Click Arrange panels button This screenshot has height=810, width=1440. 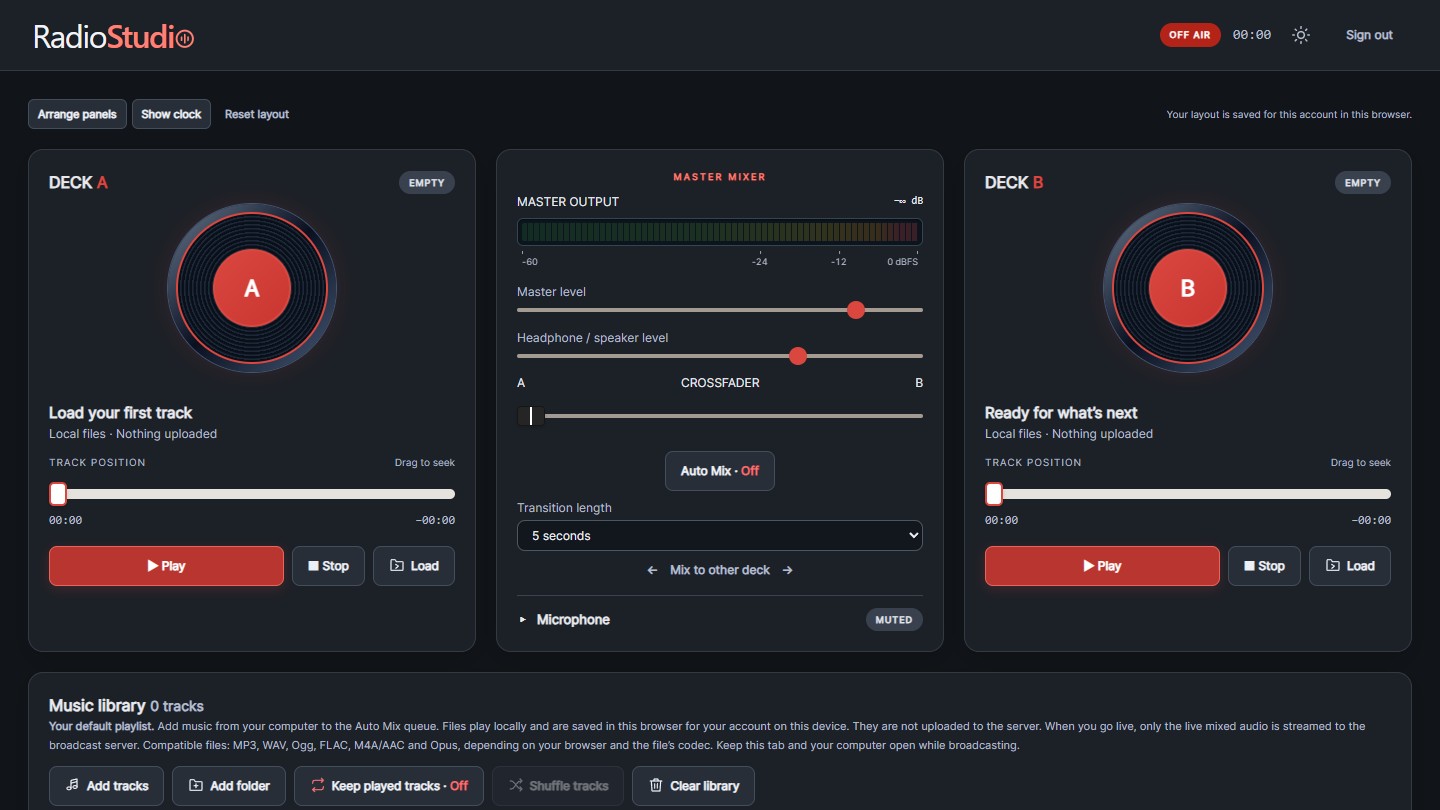click(78, 114)
